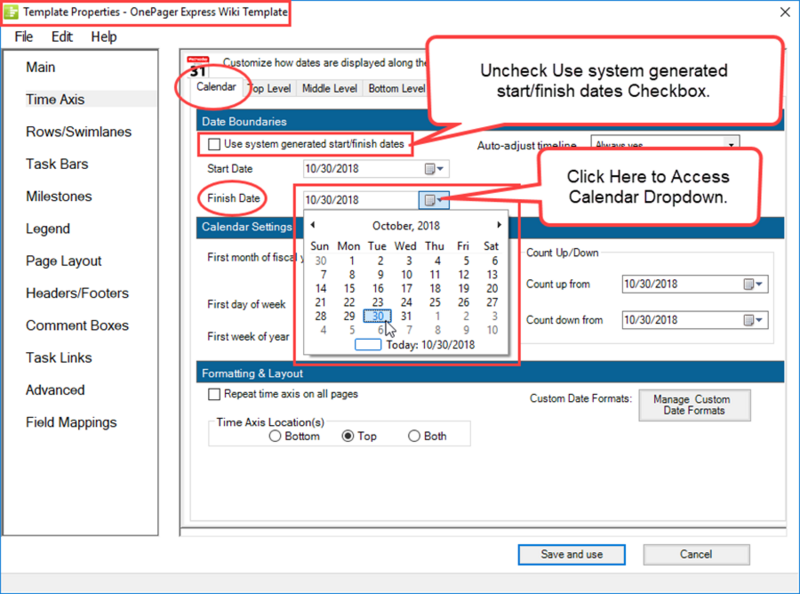Switch to the Middle Level tab
800x594 pixels.
tap(330, 88)
